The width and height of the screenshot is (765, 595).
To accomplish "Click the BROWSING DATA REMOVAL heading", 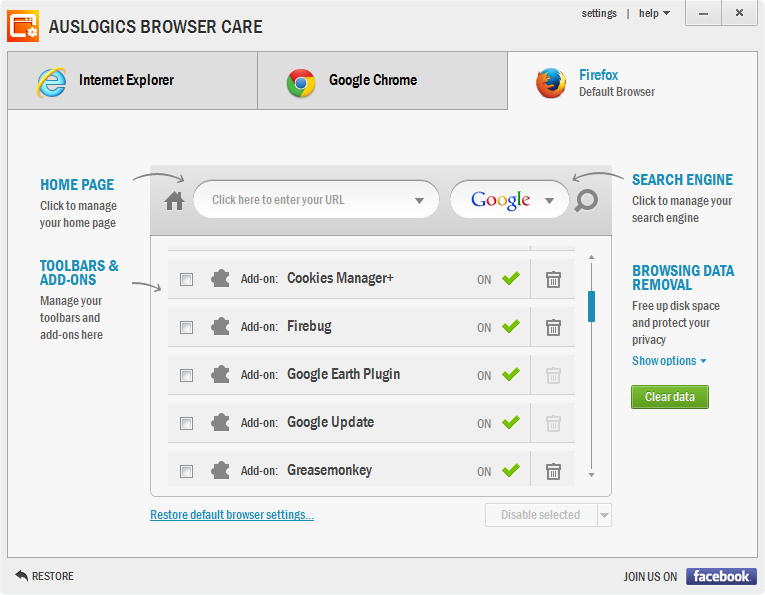I will tap(683, 278).
